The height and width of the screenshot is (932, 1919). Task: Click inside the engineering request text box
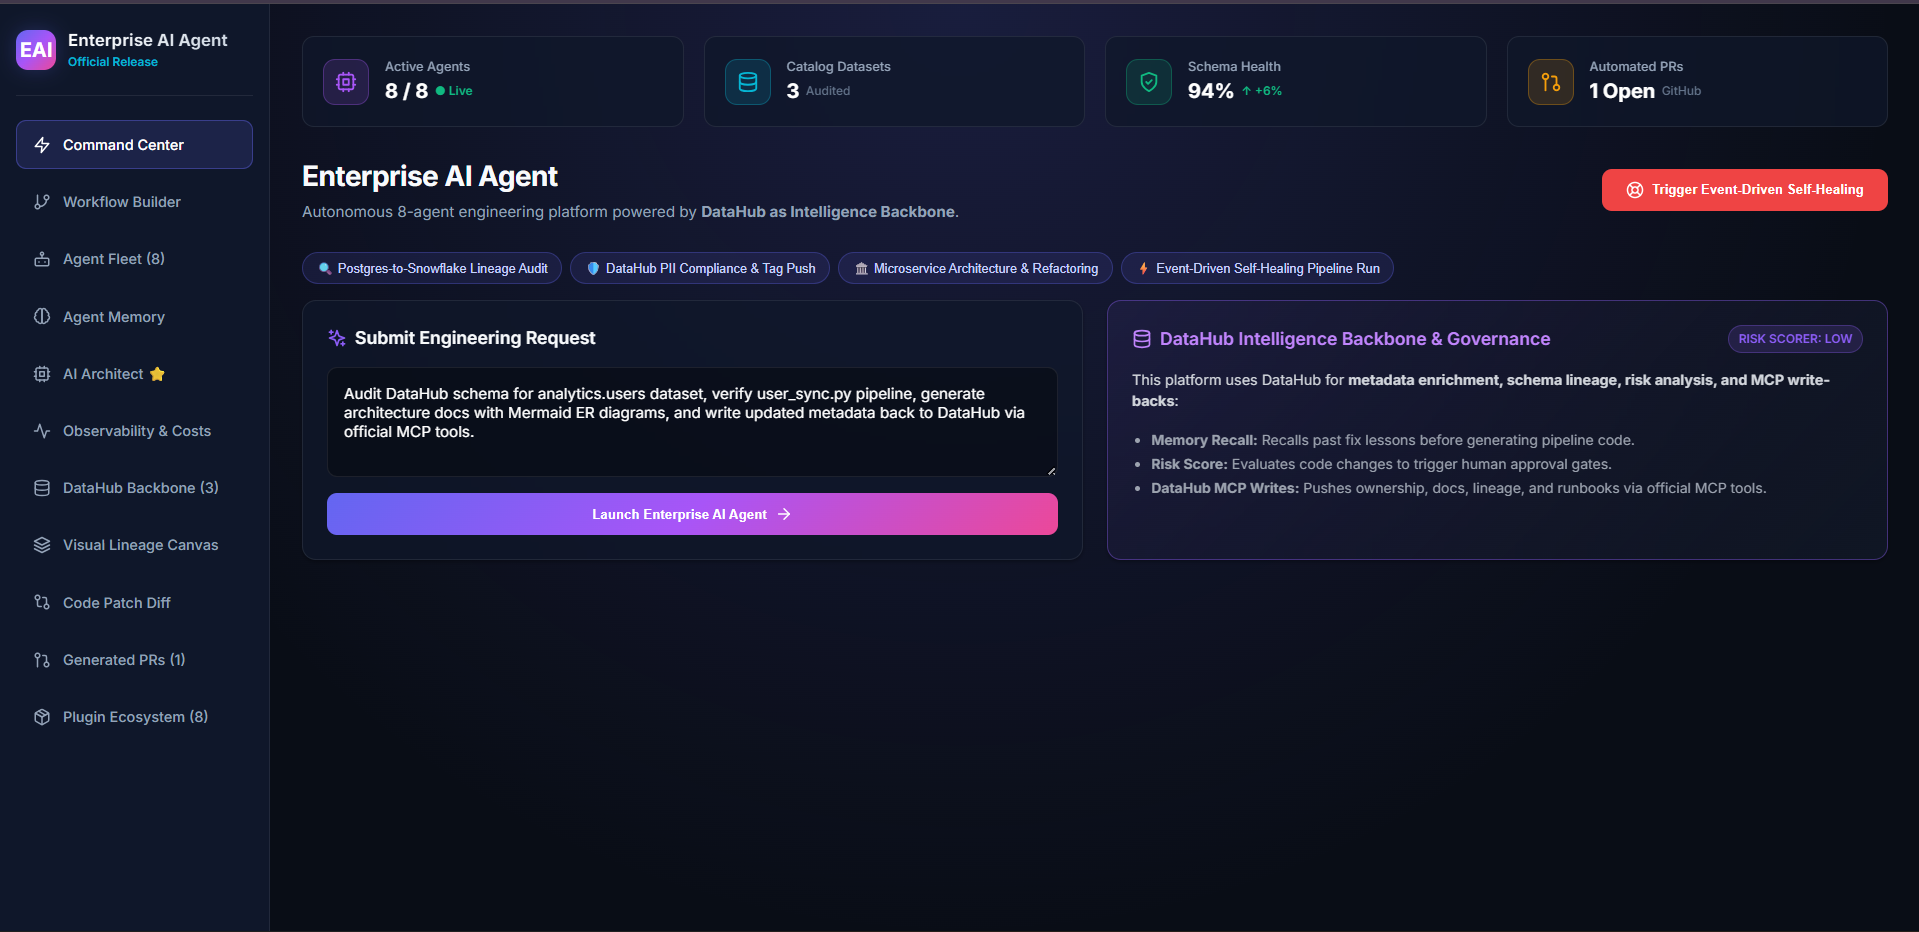tap(692, 422)
